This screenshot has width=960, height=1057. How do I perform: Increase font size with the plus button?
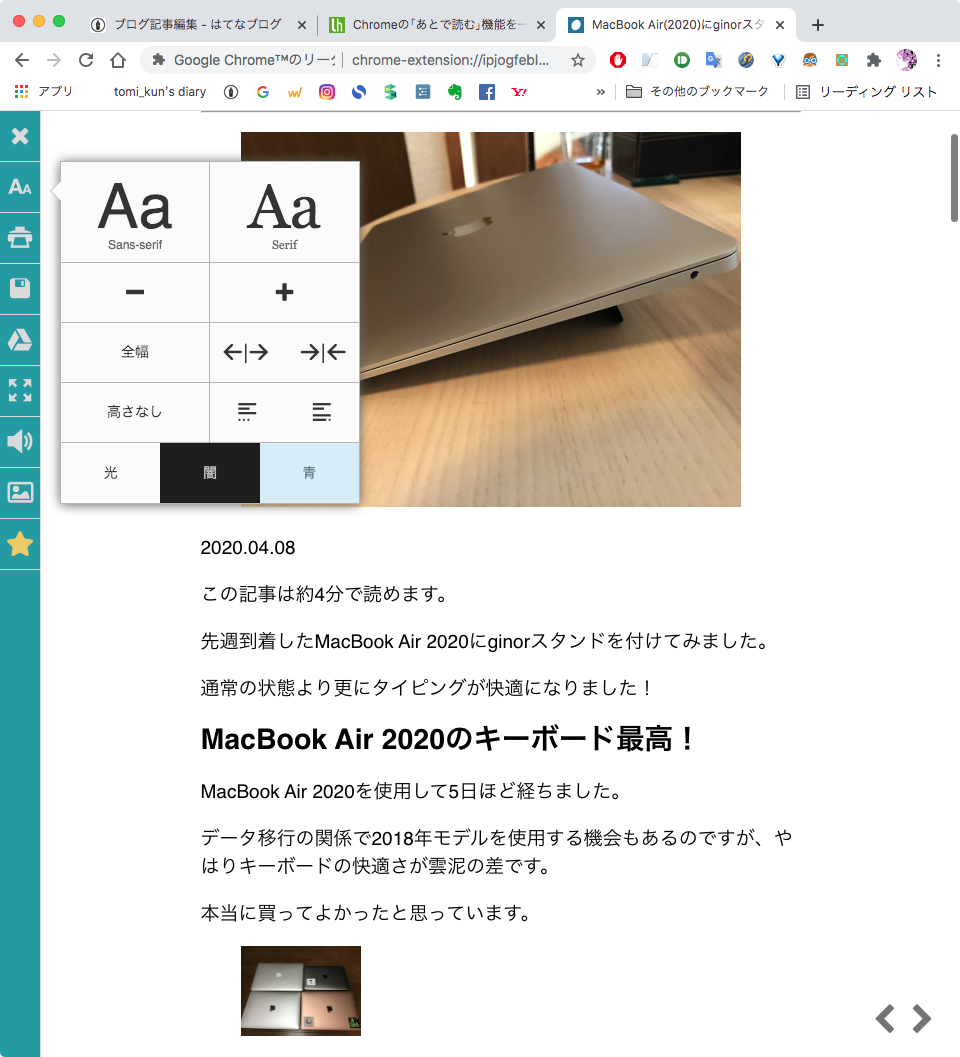click(x=284, y=291)
